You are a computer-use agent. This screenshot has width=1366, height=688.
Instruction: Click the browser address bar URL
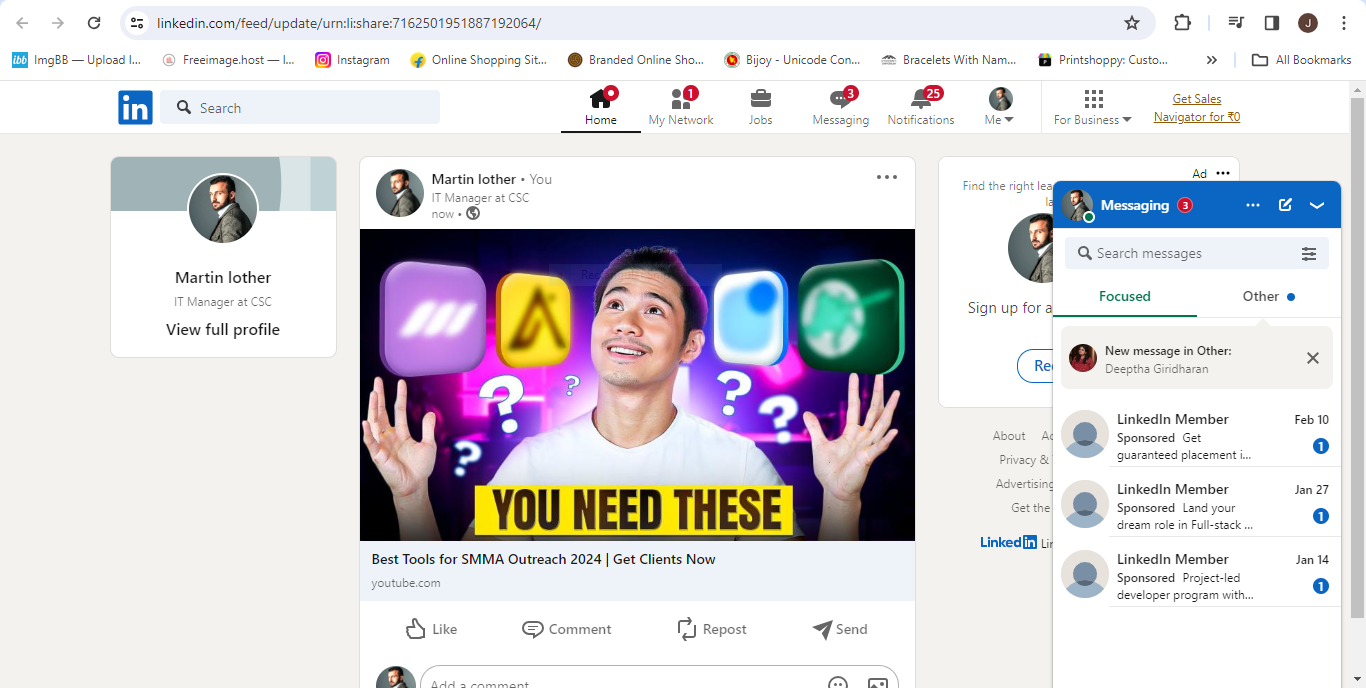(x=349, y=23)
